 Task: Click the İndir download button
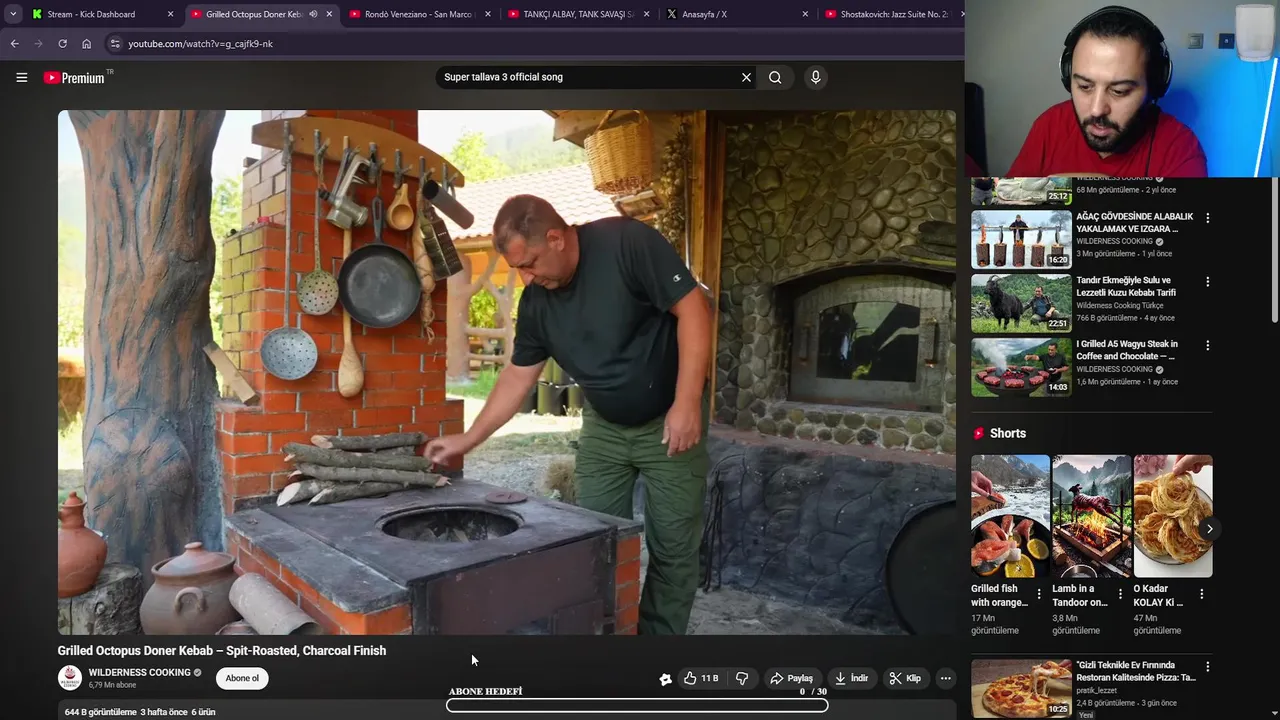tap(852, 678)
